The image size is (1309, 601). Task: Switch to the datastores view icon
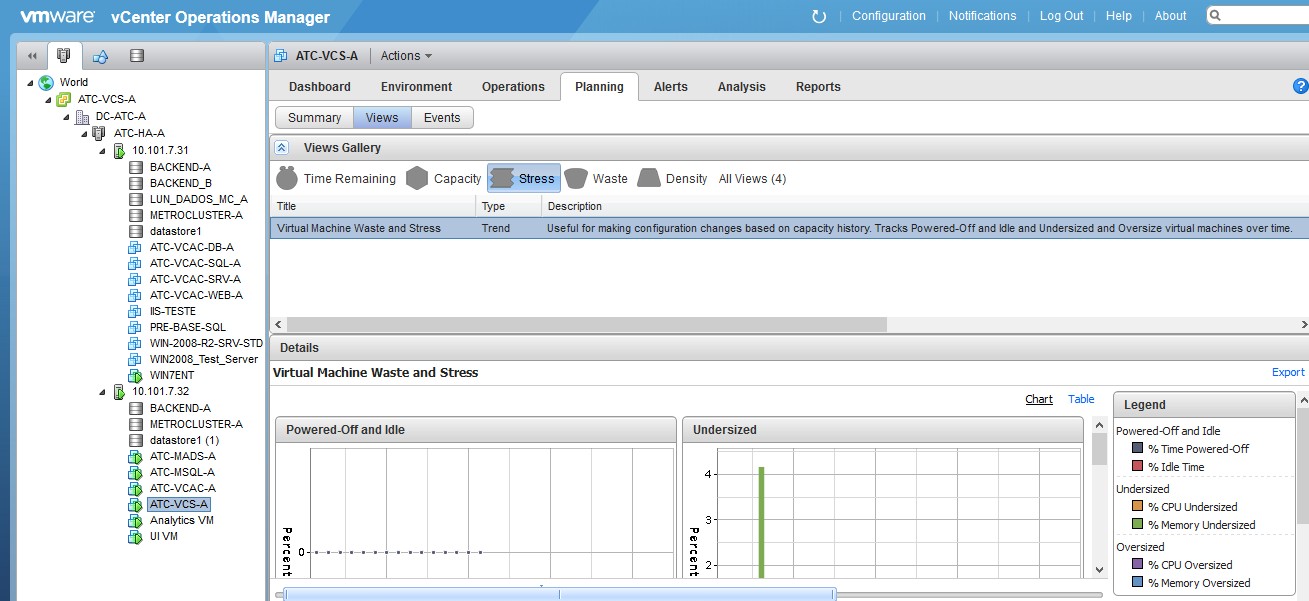pos(137,56)
